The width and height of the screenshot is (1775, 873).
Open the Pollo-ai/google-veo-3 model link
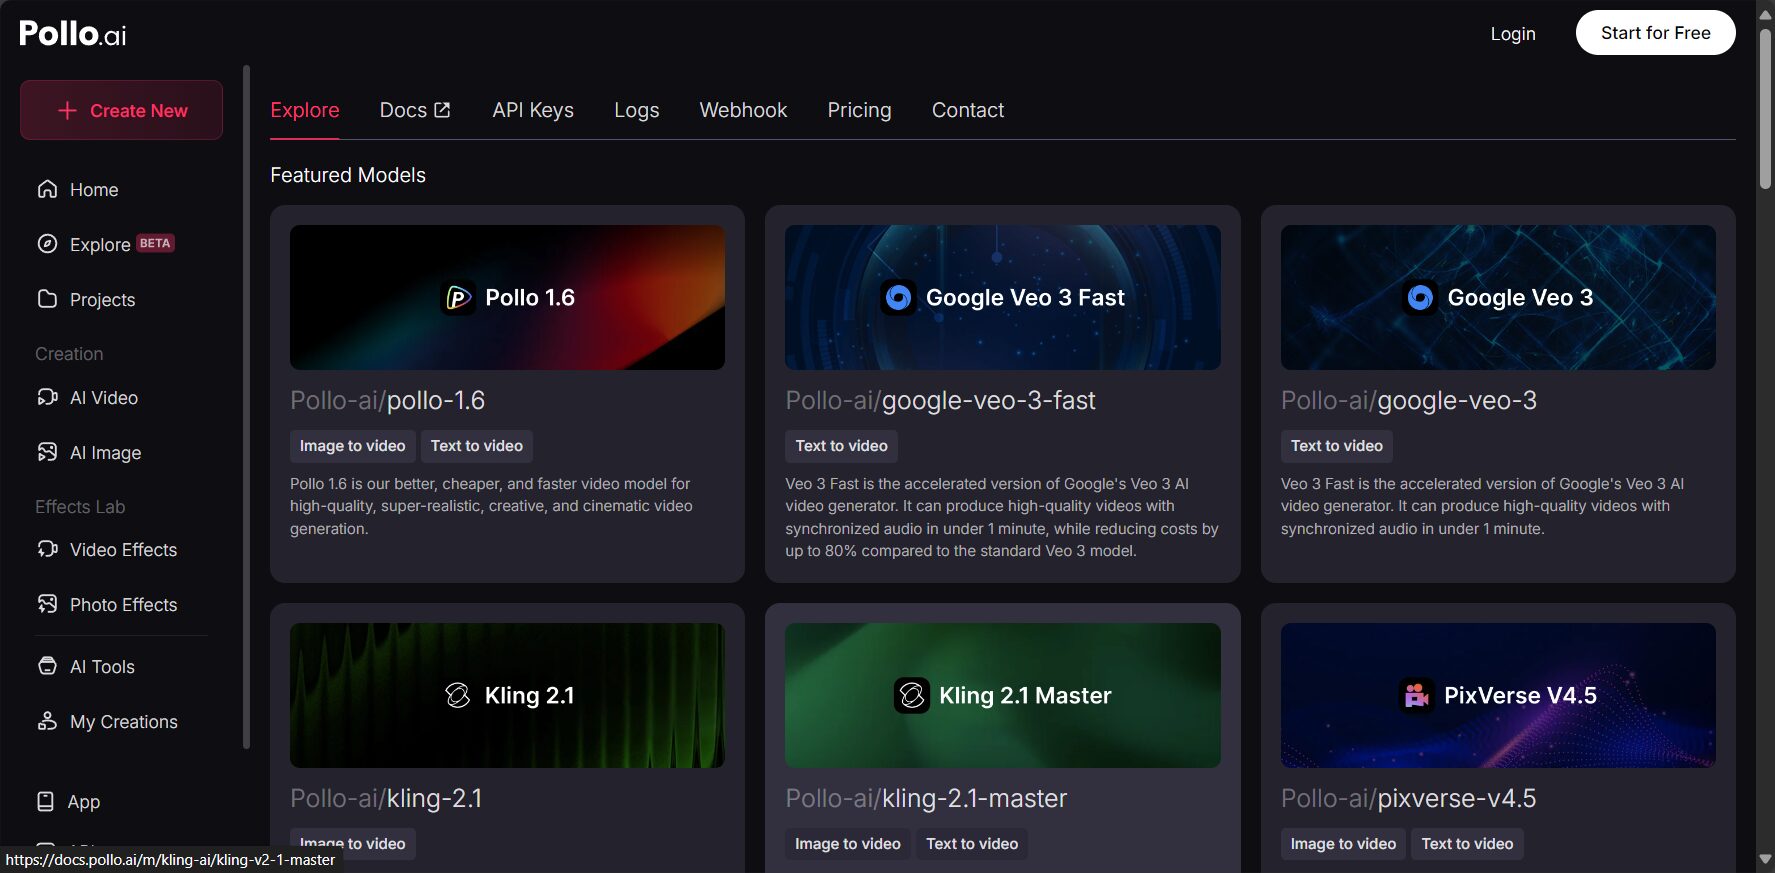[1408, 400]
